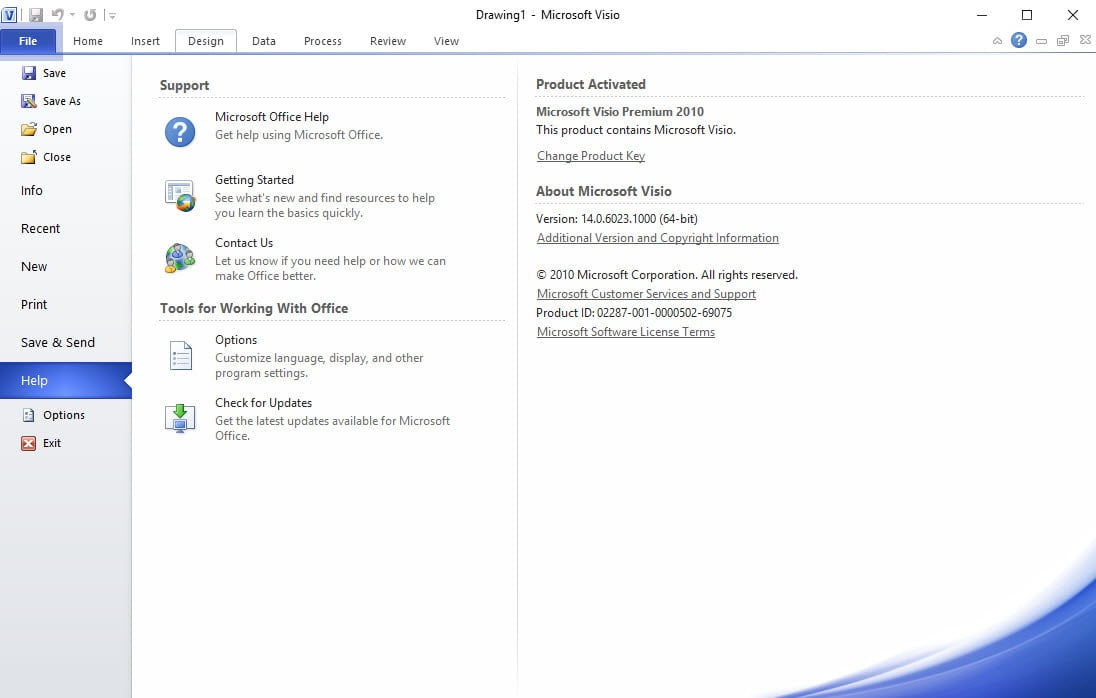
Task: Click the Open folder icon
Action: [x=29, y=129]
